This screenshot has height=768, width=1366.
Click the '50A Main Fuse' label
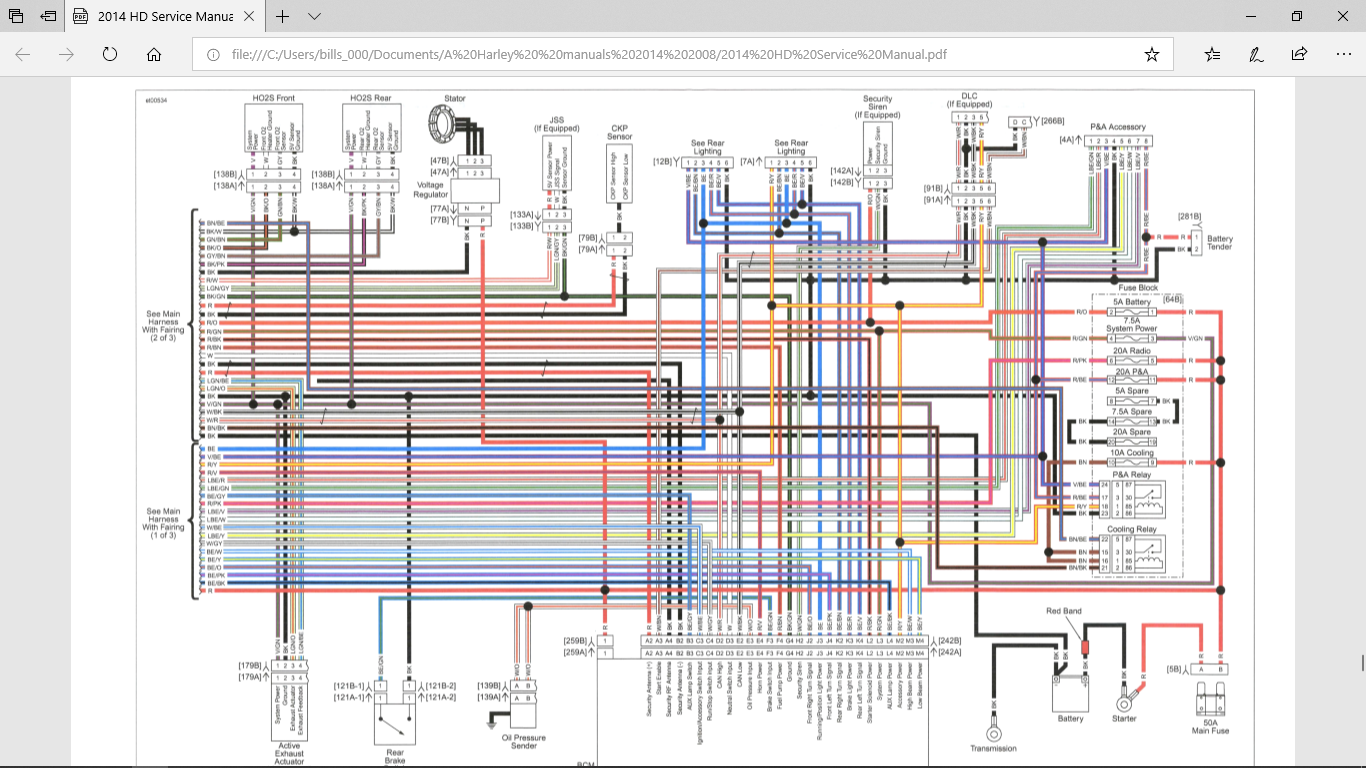pyautogui.click(x=1209, y=726)
